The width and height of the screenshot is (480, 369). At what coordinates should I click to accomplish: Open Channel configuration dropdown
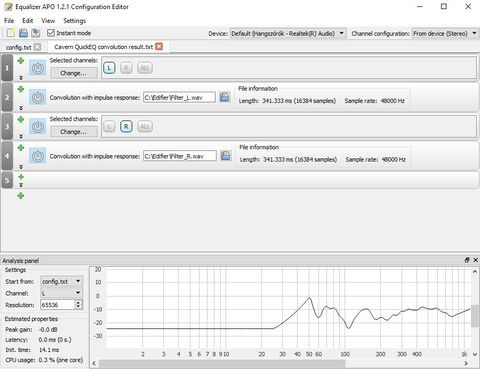(445, 33)
